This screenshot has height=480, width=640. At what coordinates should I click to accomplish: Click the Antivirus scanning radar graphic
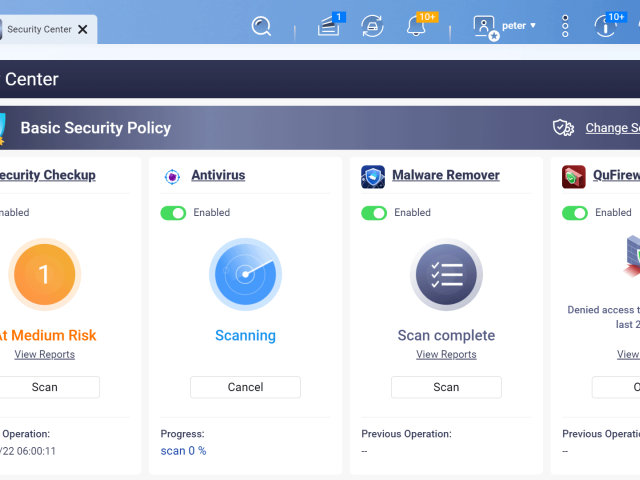[245, 274]
